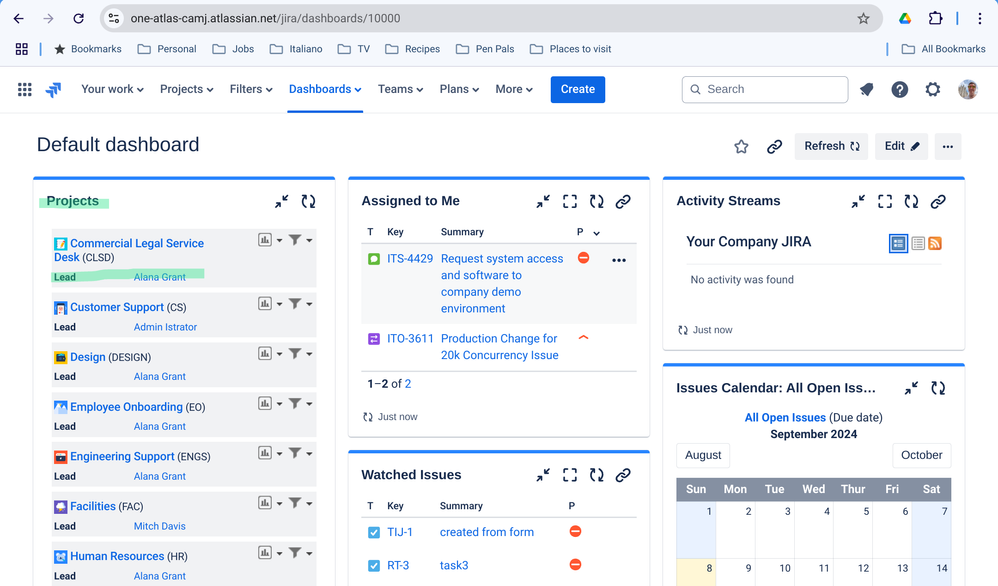Viewport: 998px width, 586px height.
Task: Refresh the Assigned to Me gadget
Action: click(596, 202)
